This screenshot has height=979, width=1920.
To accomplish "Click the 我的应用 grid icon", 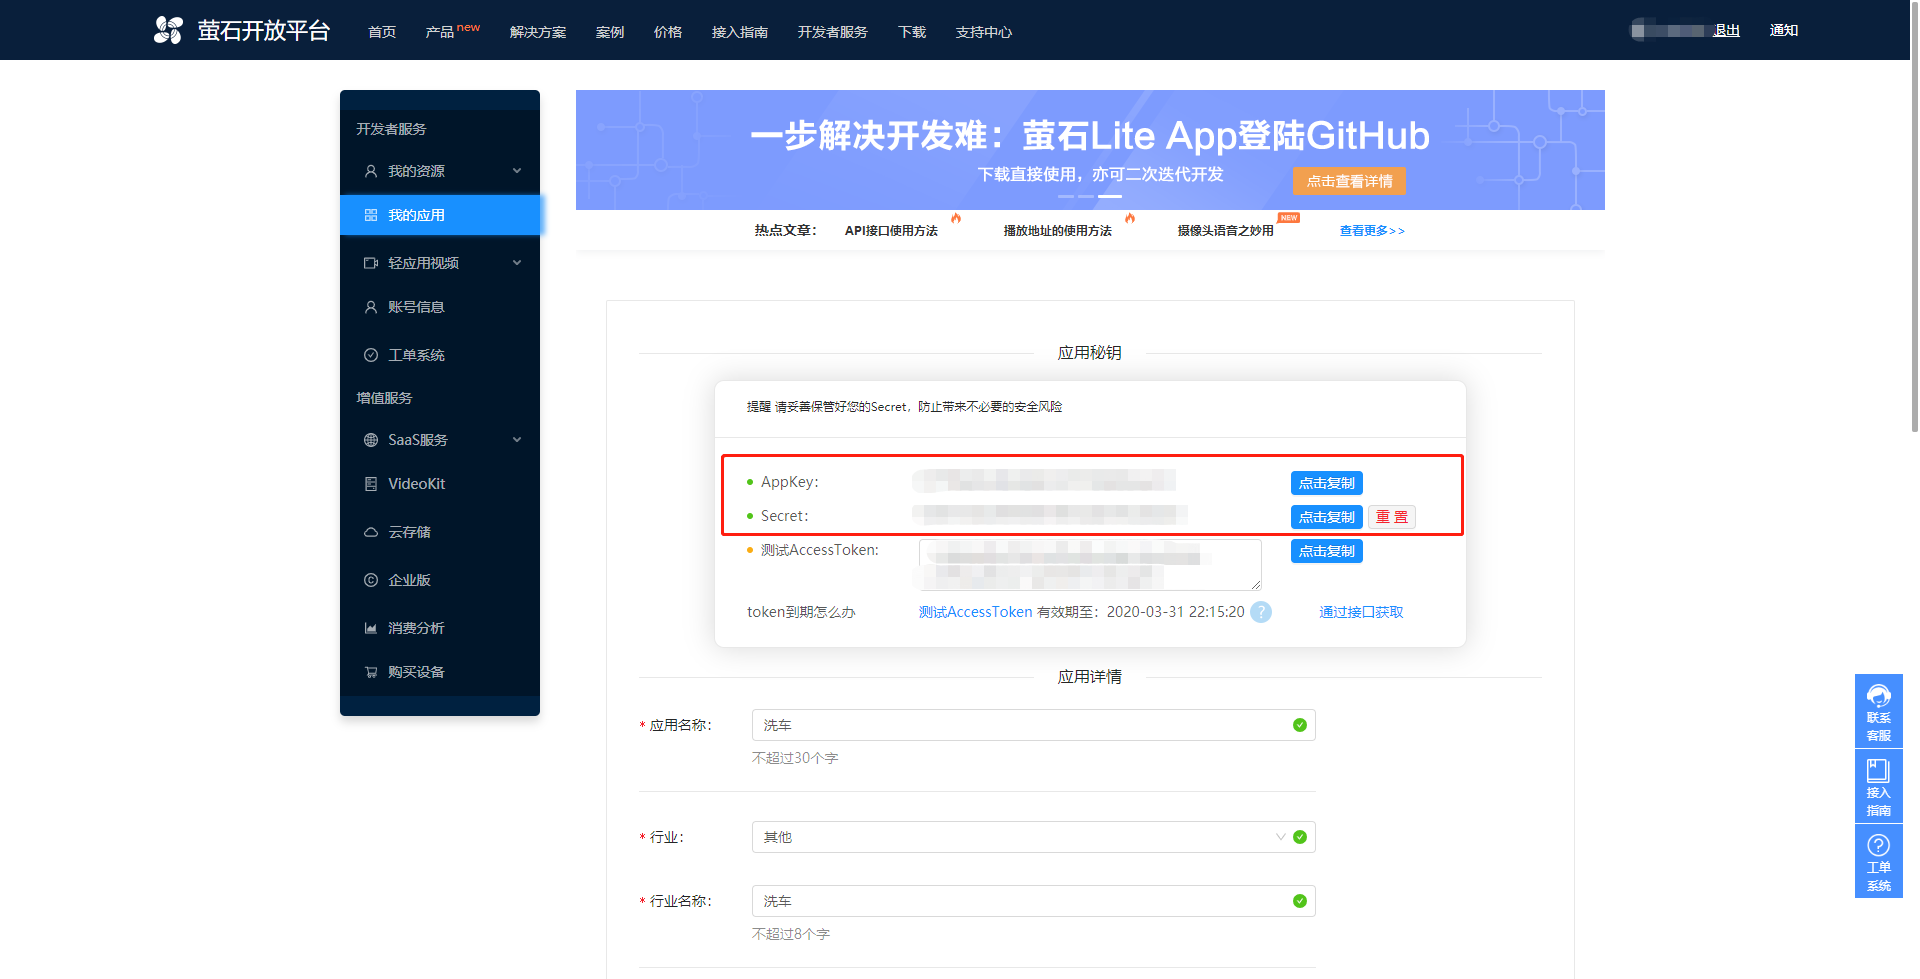I will 371,215.
